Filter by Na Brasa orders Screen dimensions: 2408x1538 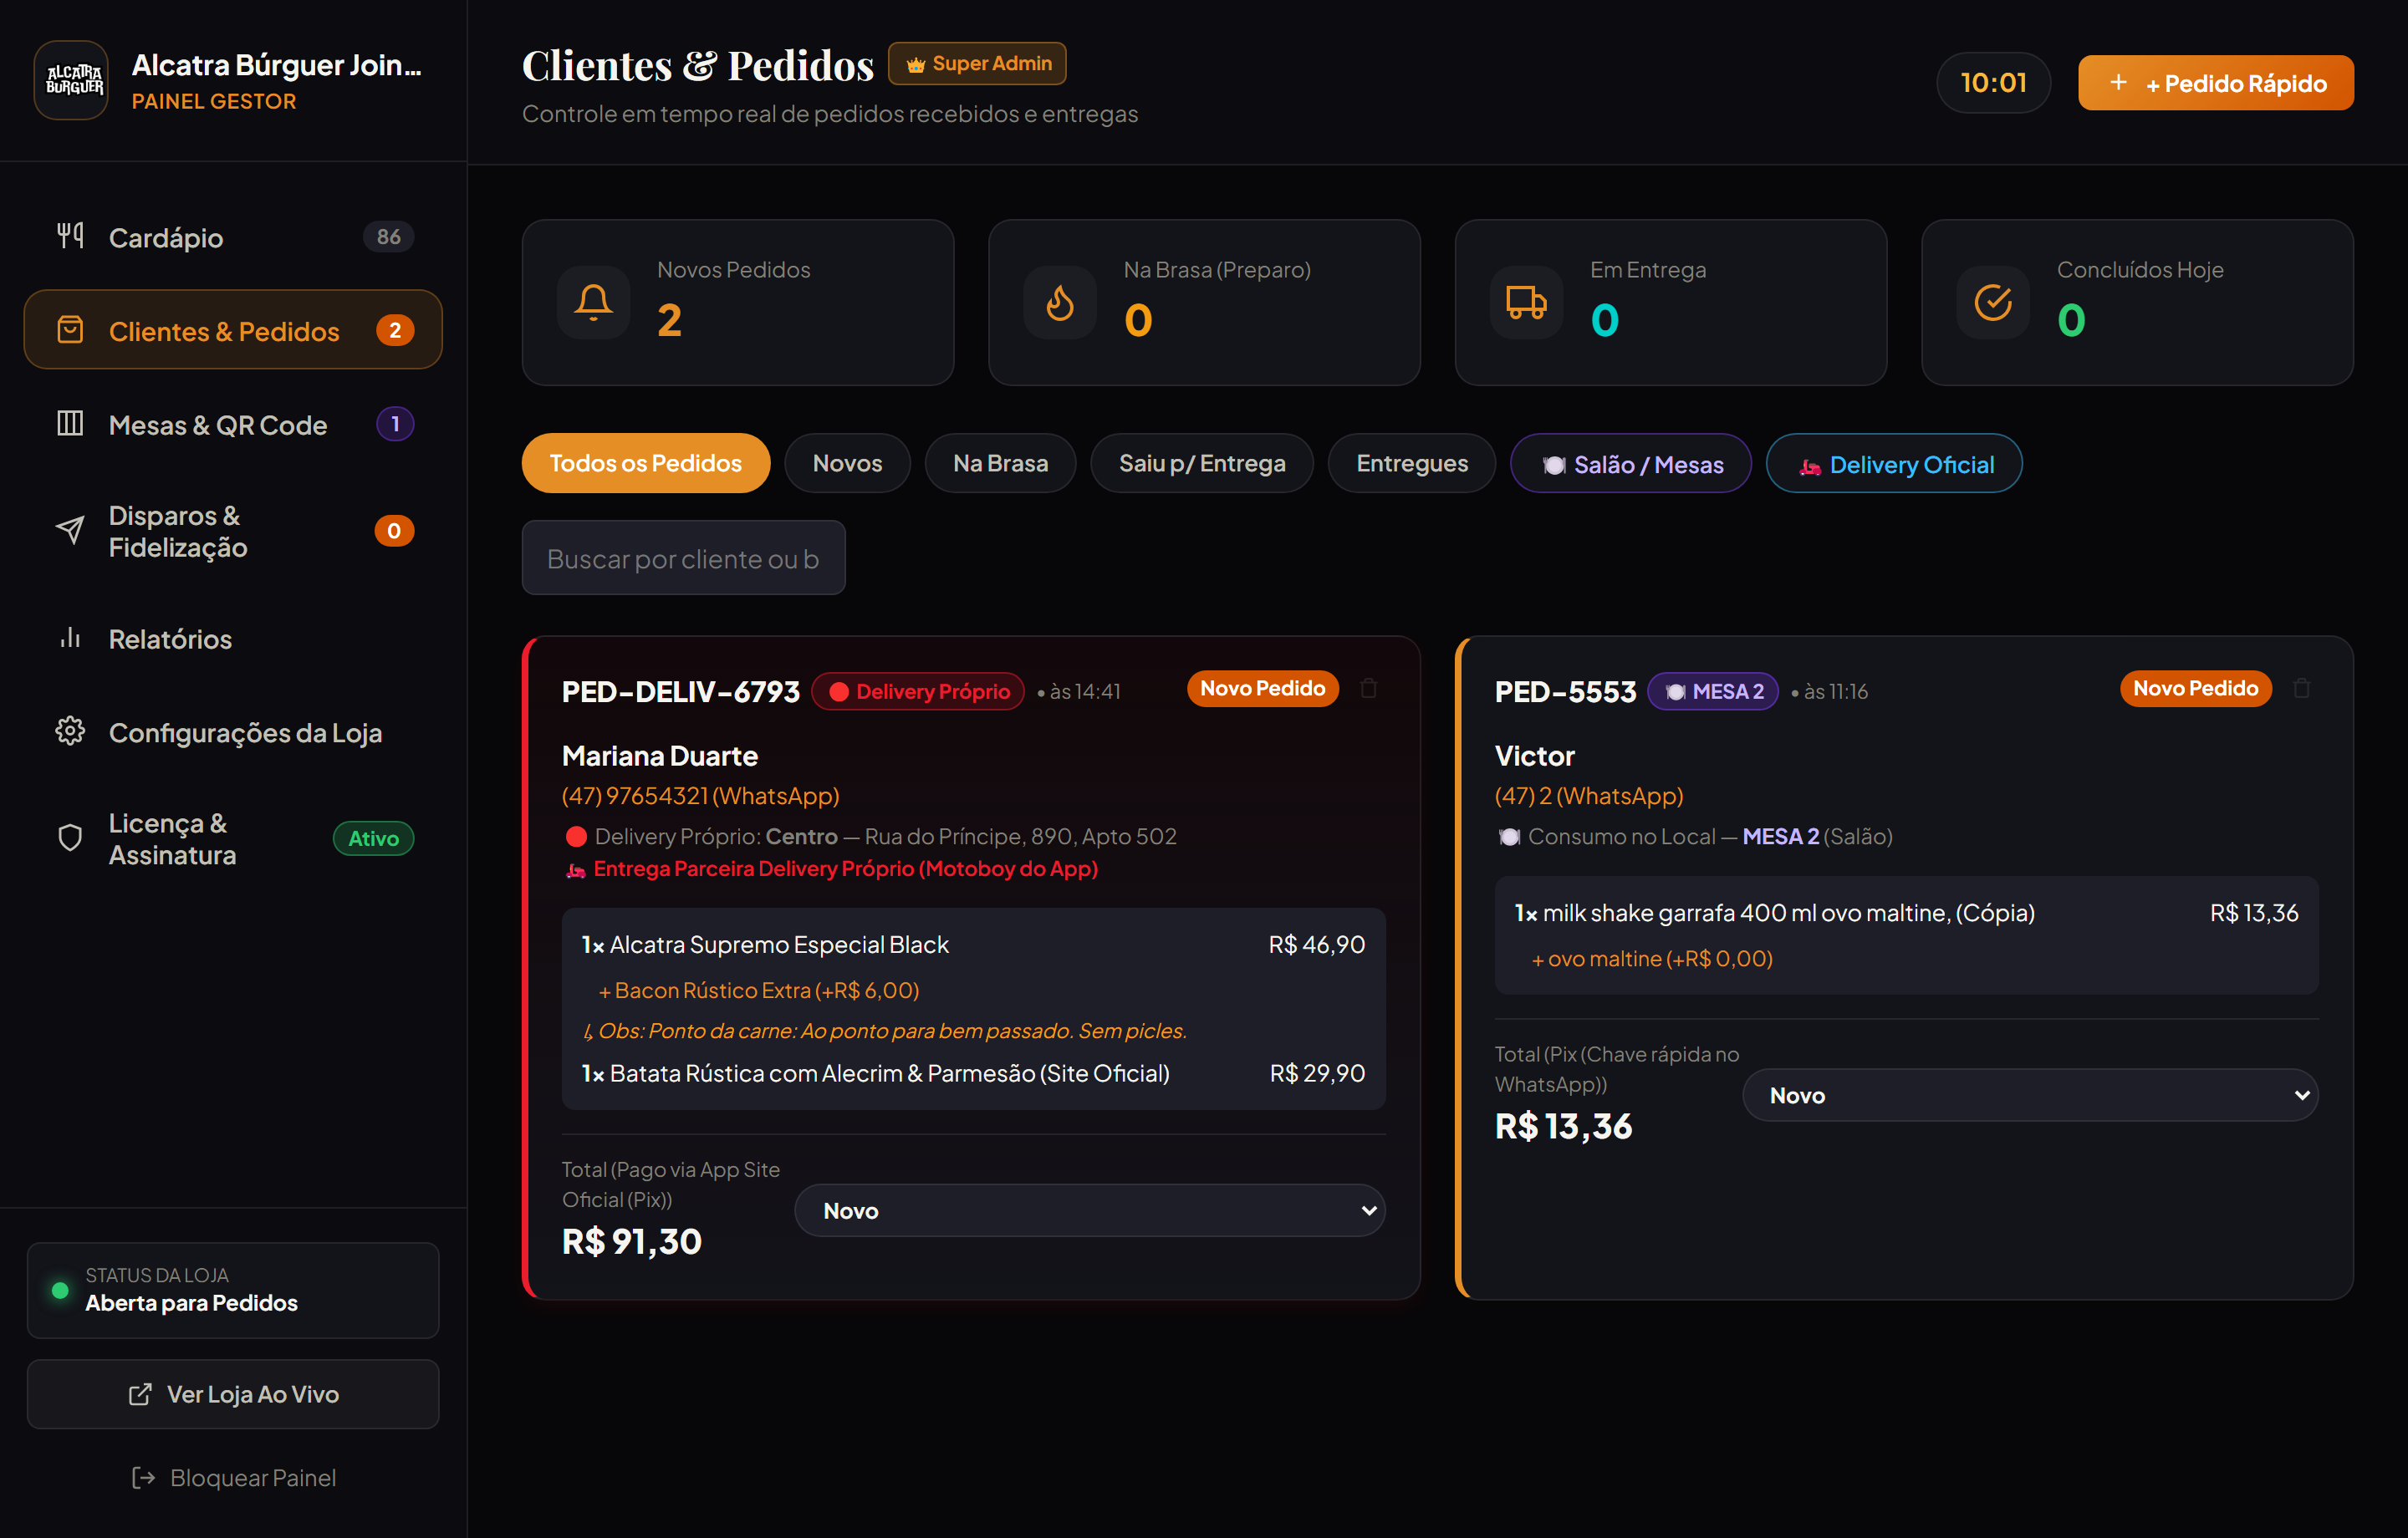click(x=1001, y=463)
